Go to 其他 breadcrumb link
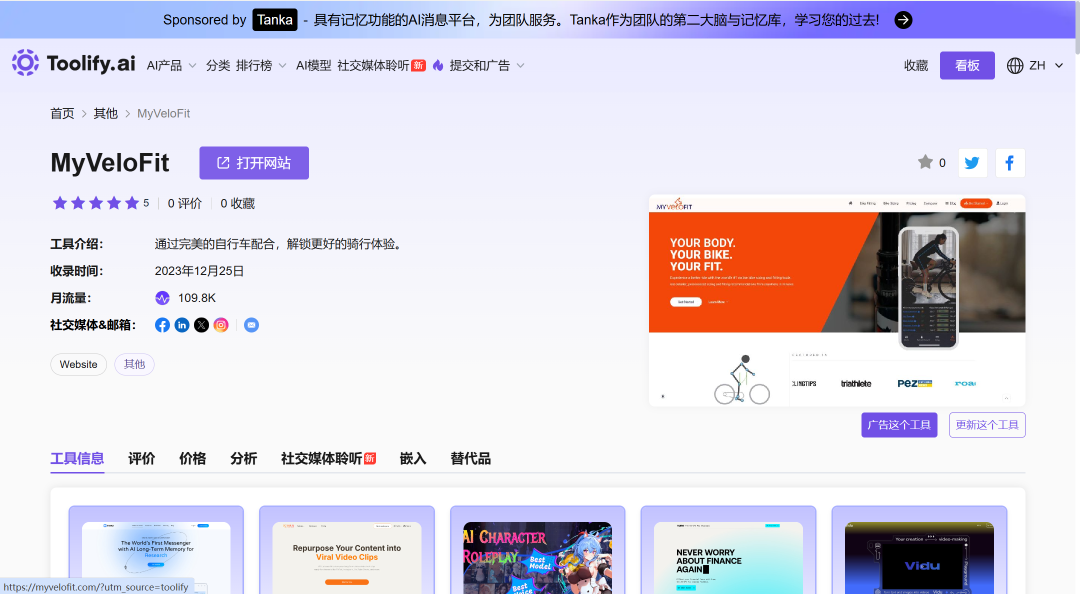The height and width of the screenshot is (594, 1080). click(x=105, y=114)
